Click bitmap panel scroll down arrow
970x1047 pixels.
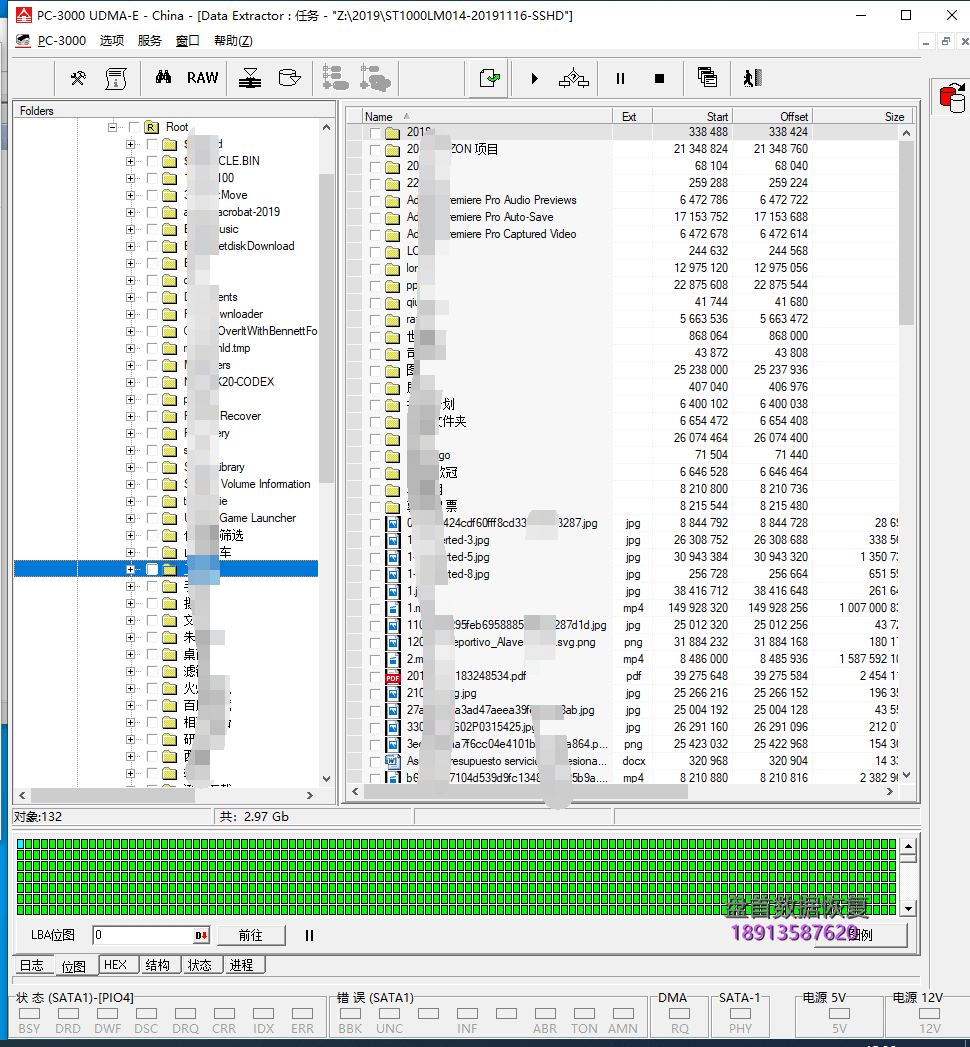(908, 908)
